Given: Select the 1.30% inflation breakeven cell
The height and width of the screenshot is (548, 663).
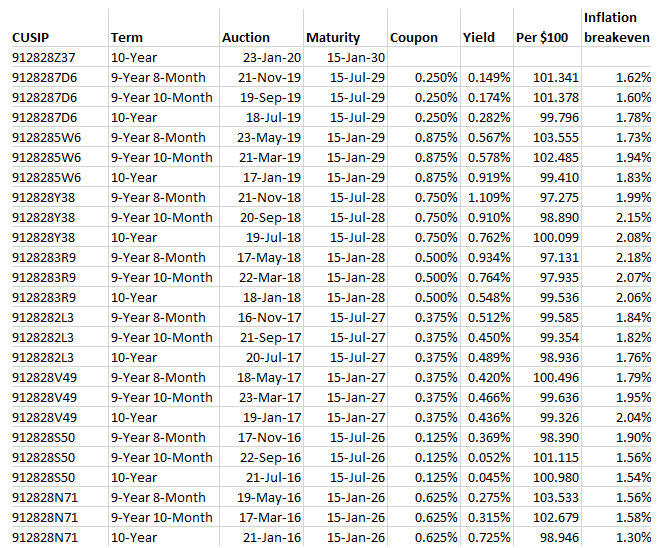Looking at the screenshot, I should (x=633, y=537).
